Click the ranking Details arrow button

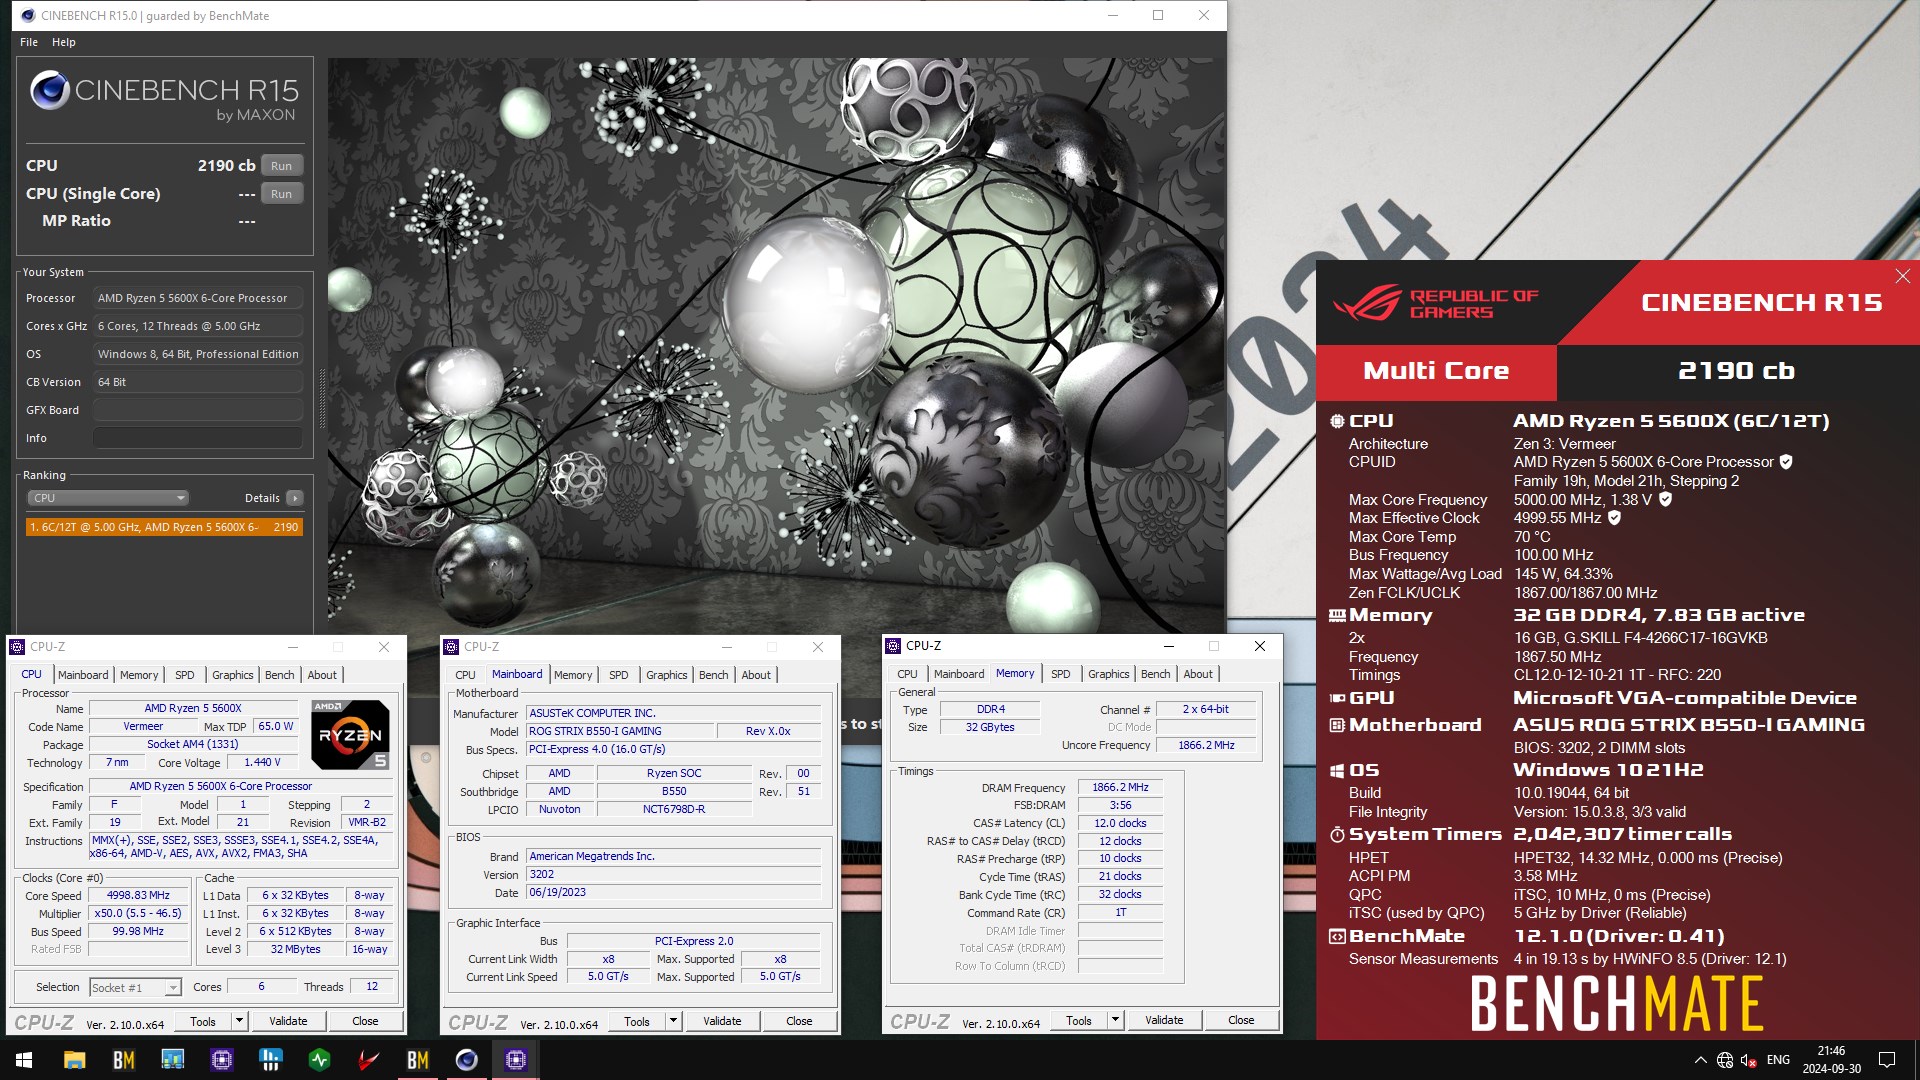tap(295, 498)
